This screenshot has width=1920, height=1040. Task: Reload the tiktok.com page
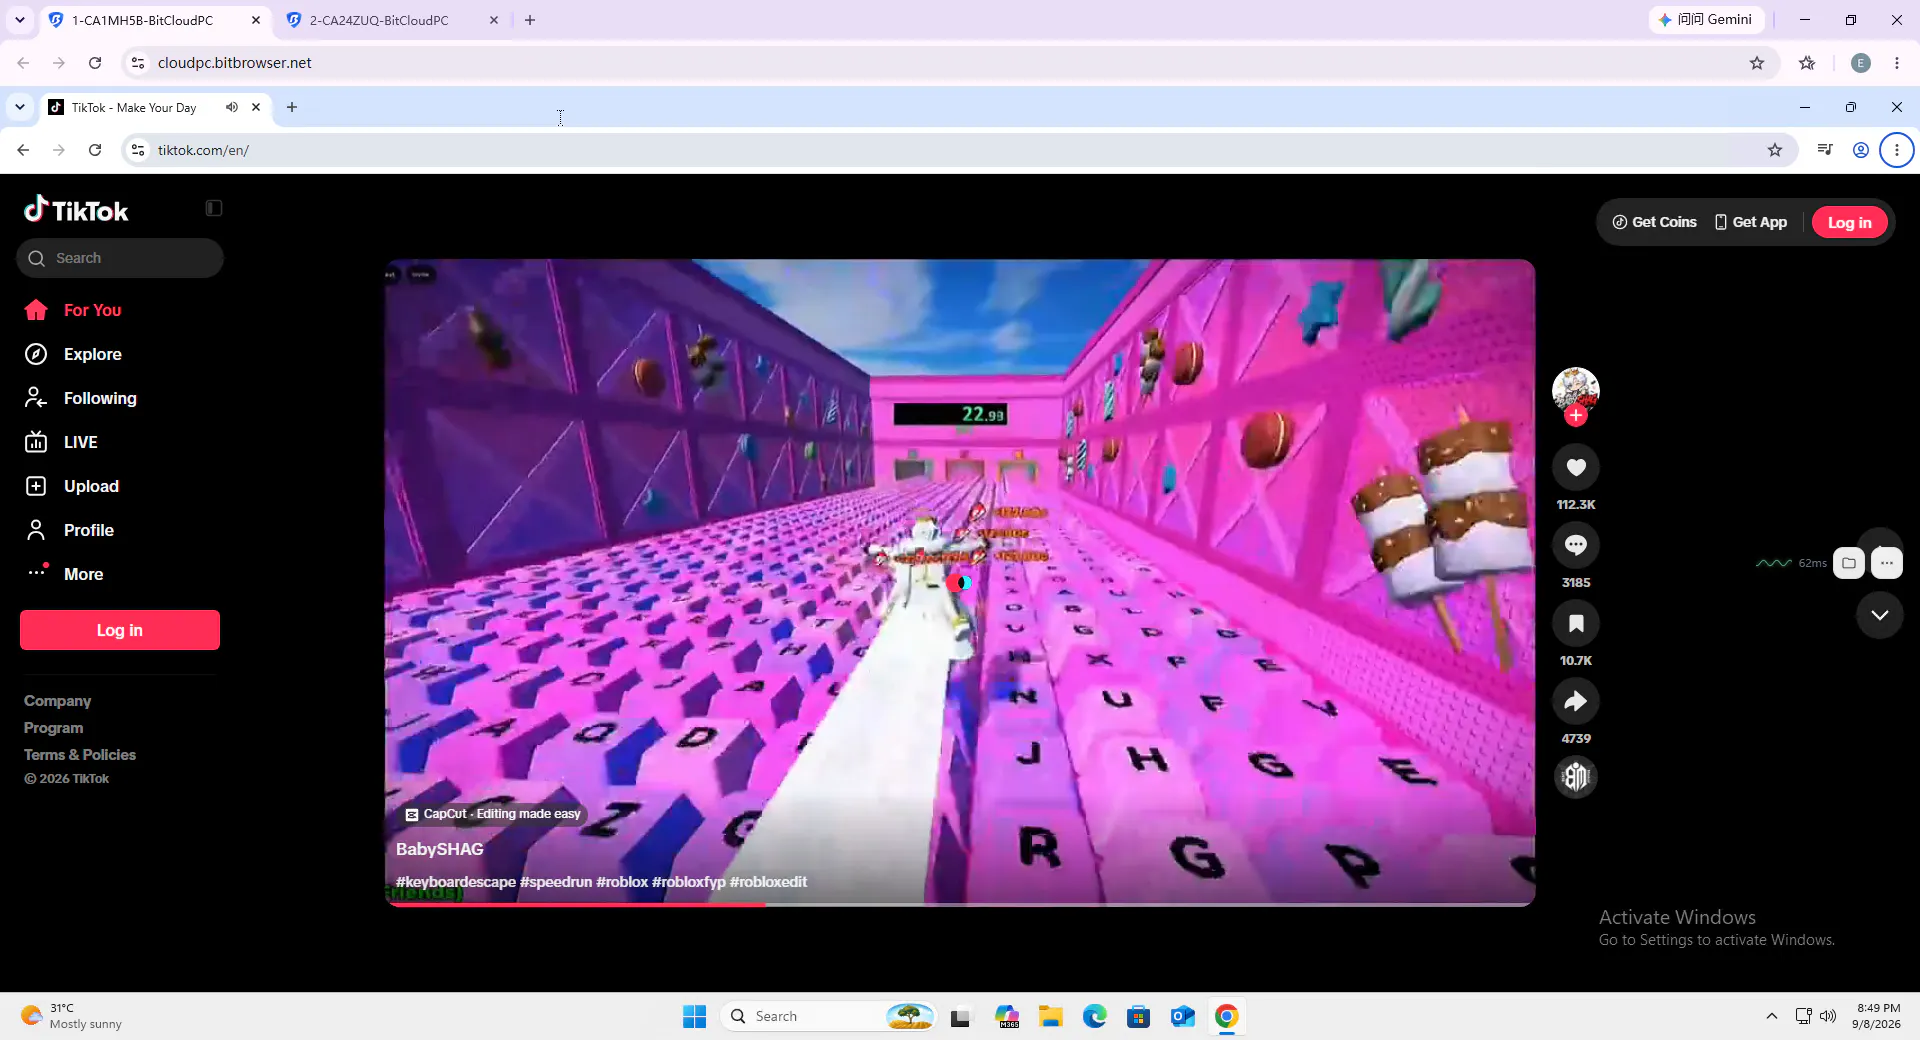tap(95, 150)
